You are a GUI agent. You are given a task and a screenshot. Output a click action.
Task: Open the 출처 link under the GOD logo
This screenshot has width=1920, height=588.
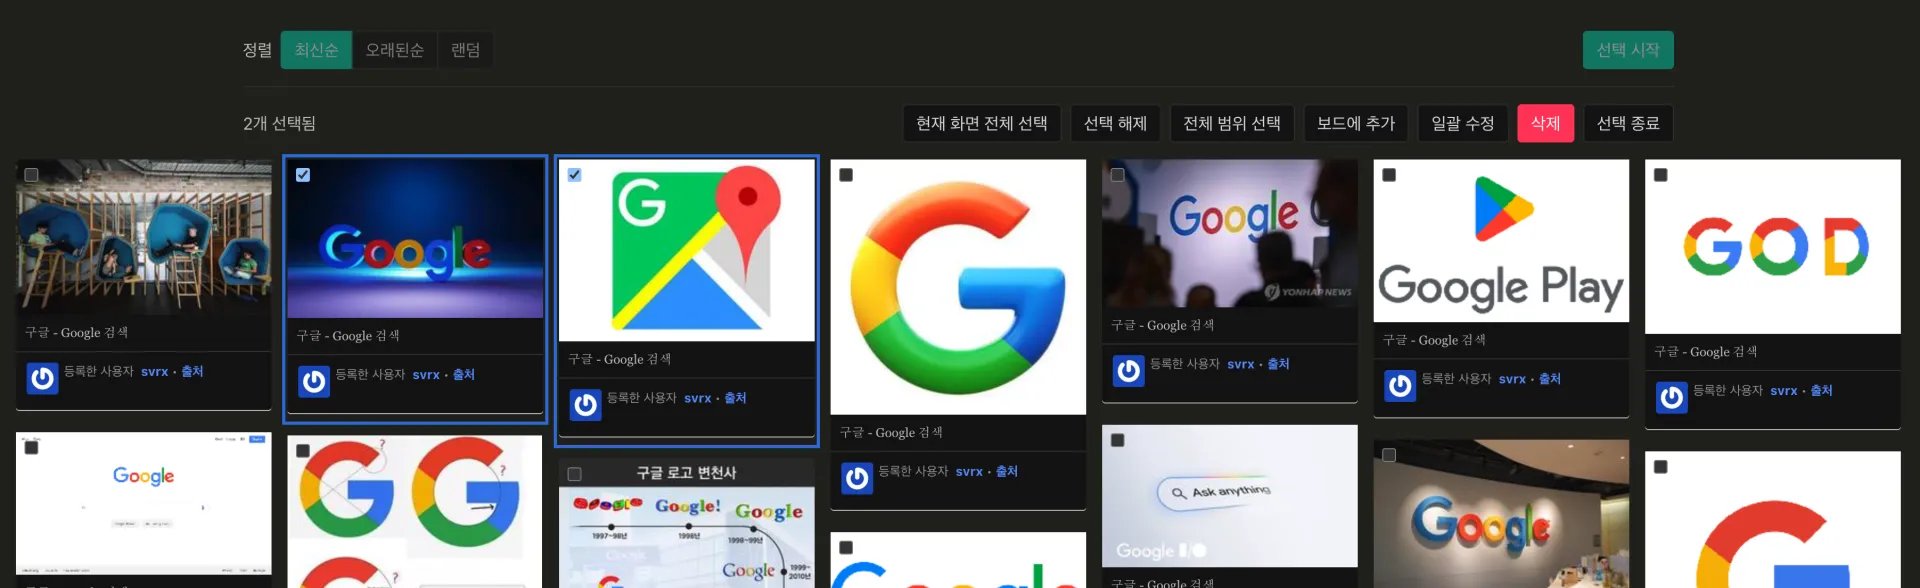1822,391
